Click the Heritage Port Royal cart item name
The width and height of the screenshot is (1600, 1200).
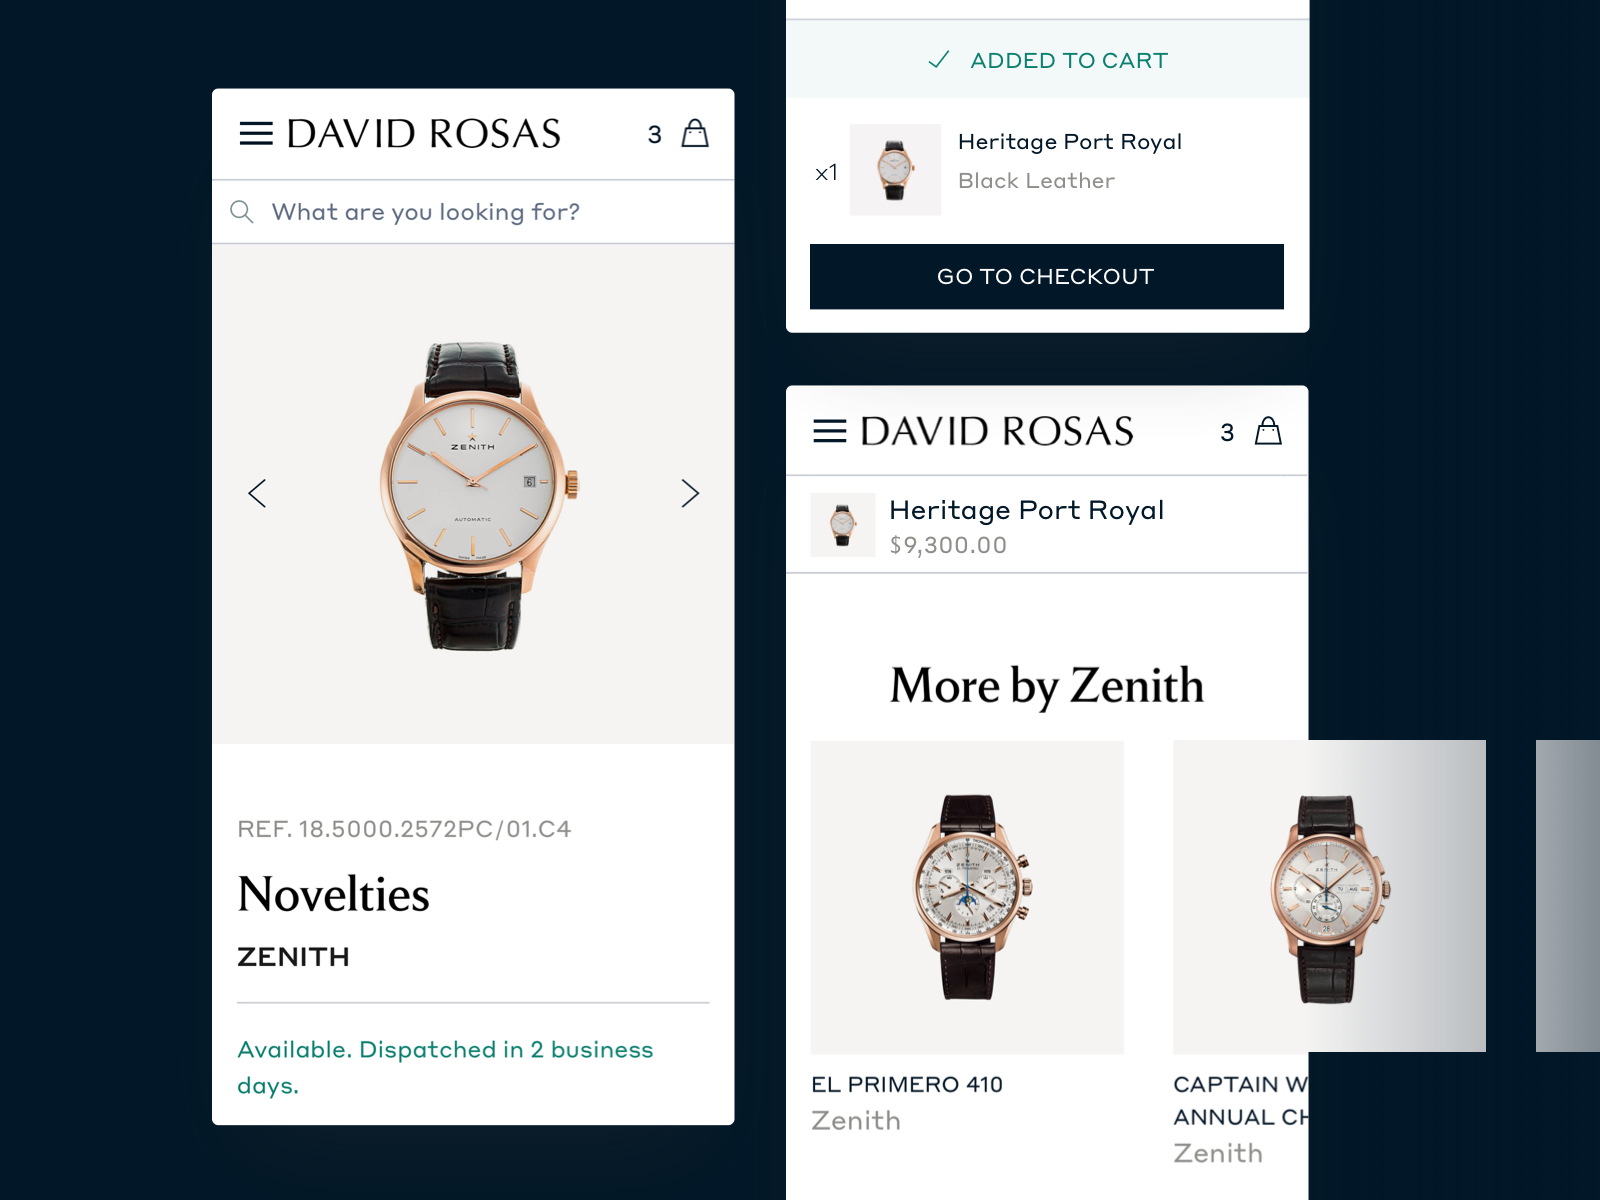click(1070, 142)
